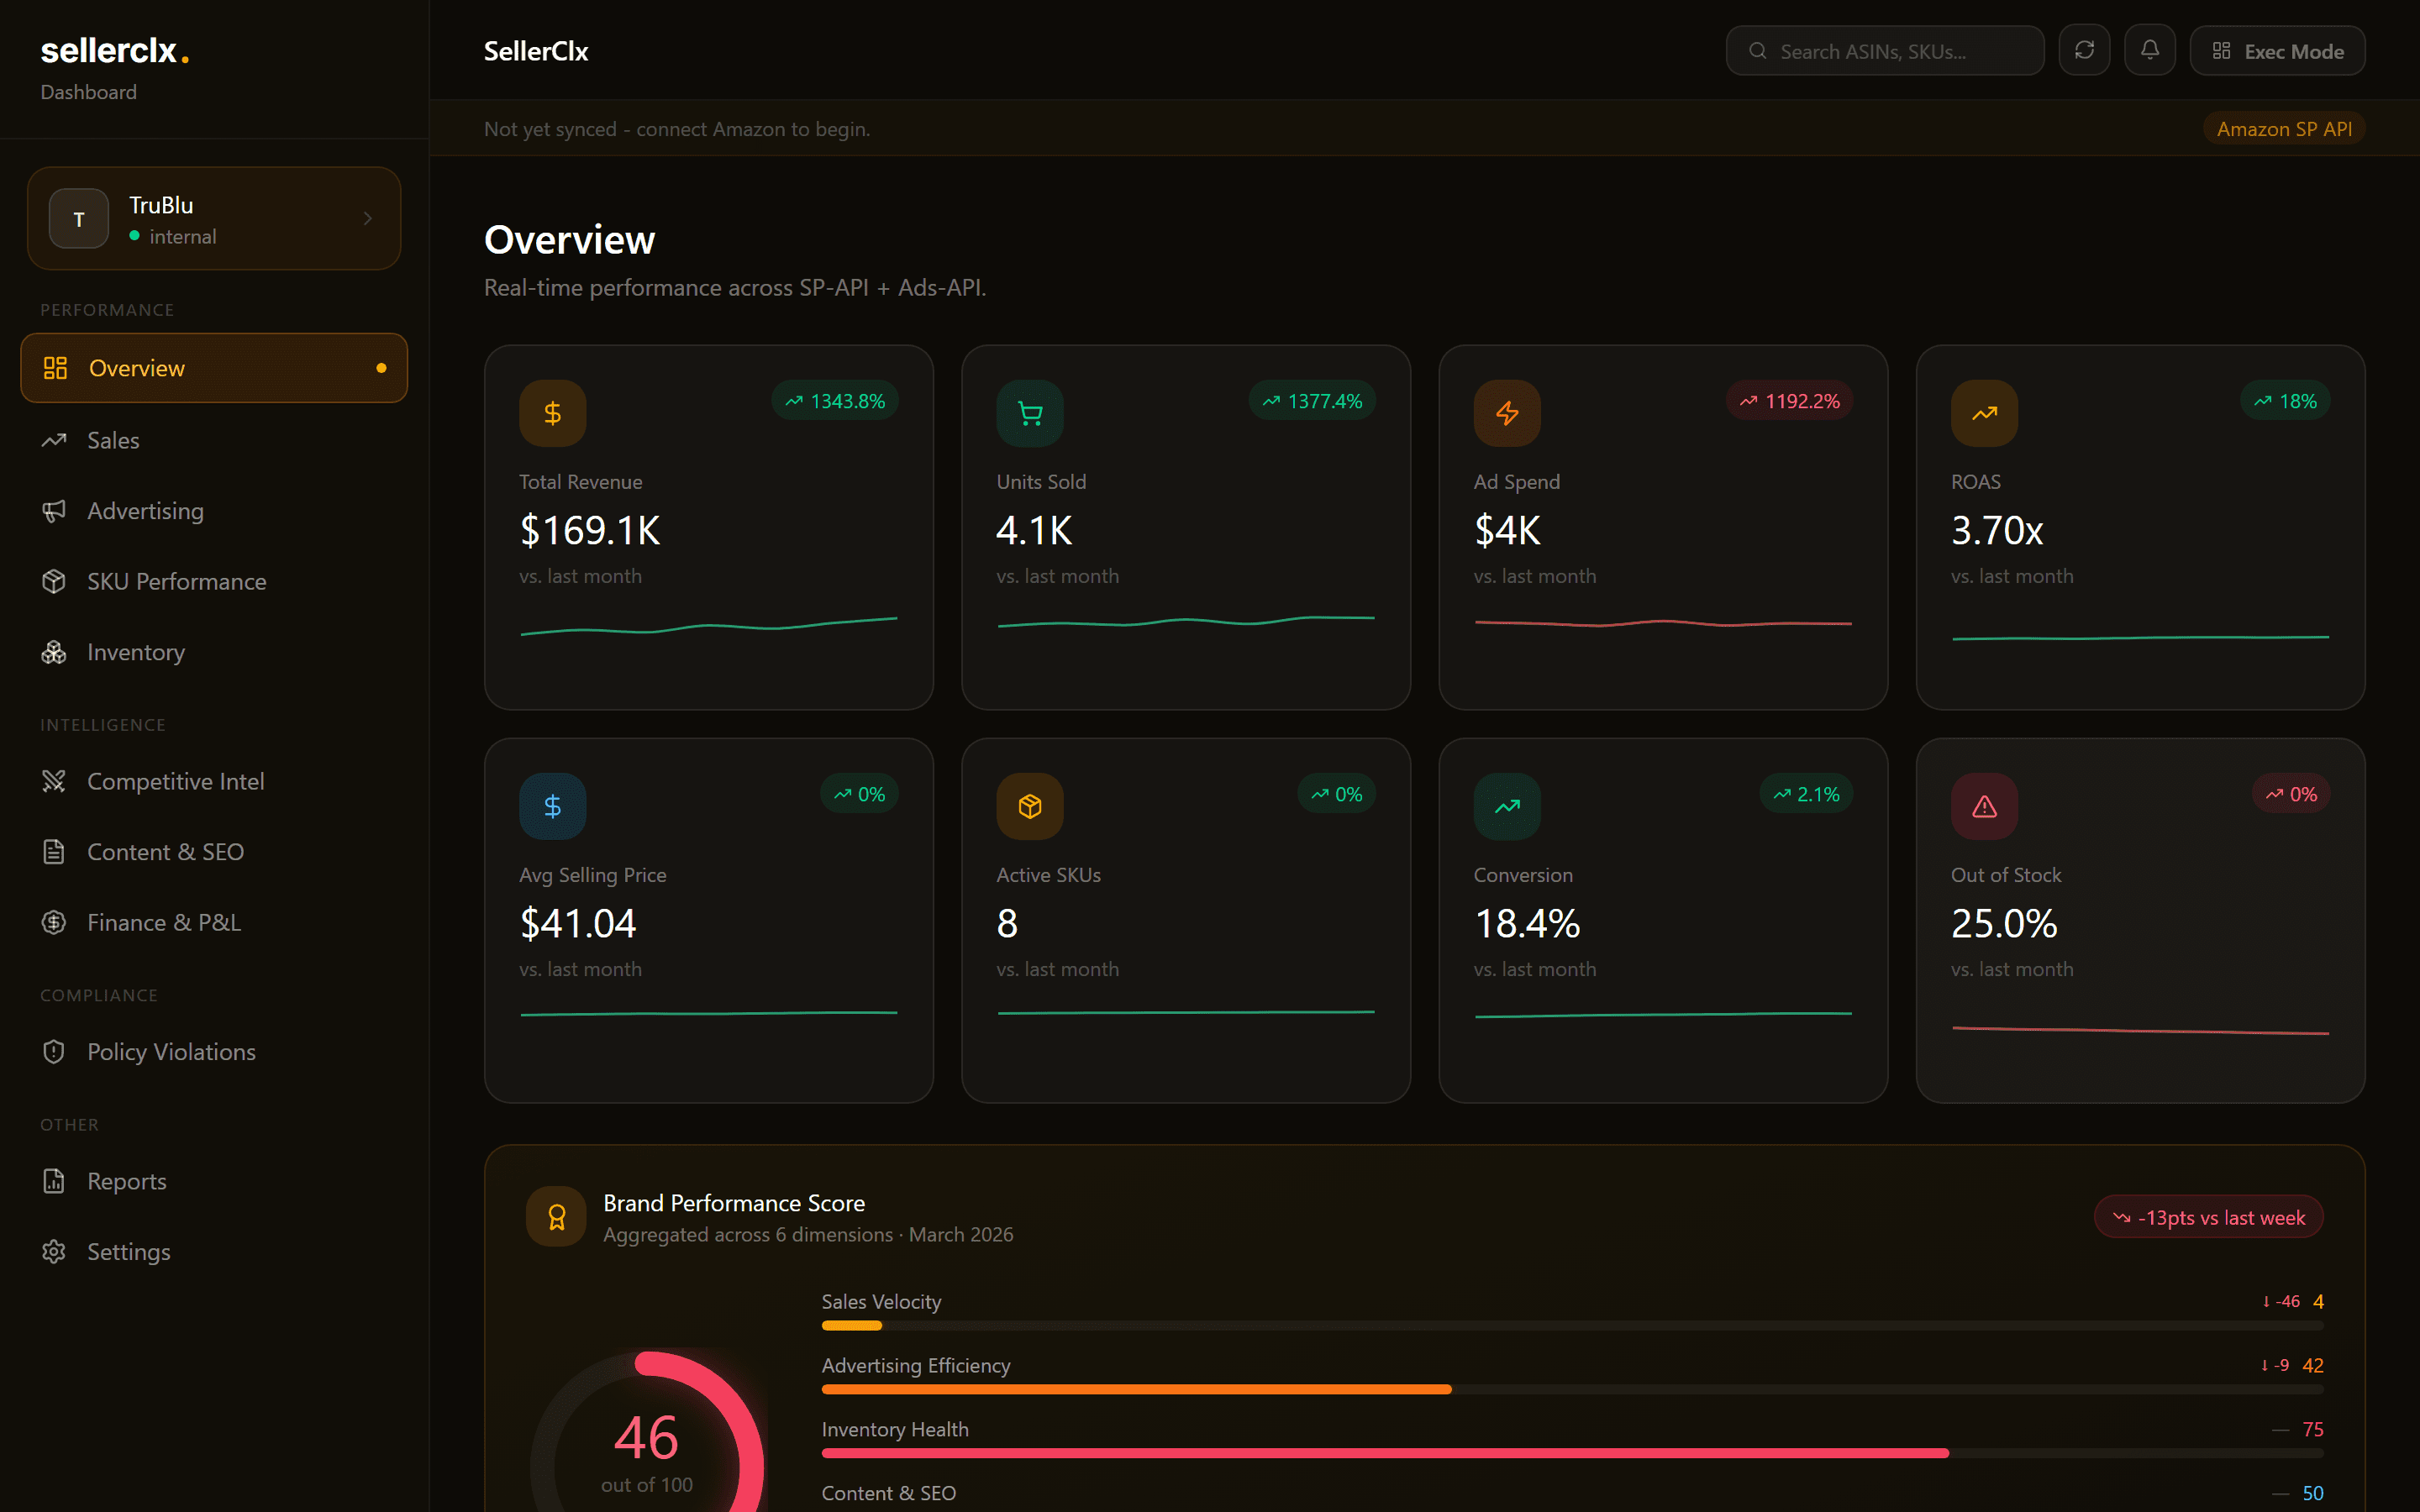Click the sellerclx logo
The width and height of the screenshot is (2420, 1512).
click(x=115, y=50)
